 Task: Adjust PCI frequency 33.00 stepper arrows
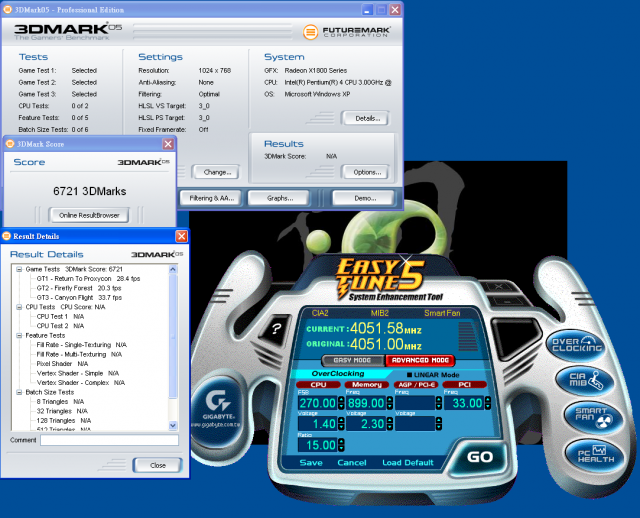[487, 403]
